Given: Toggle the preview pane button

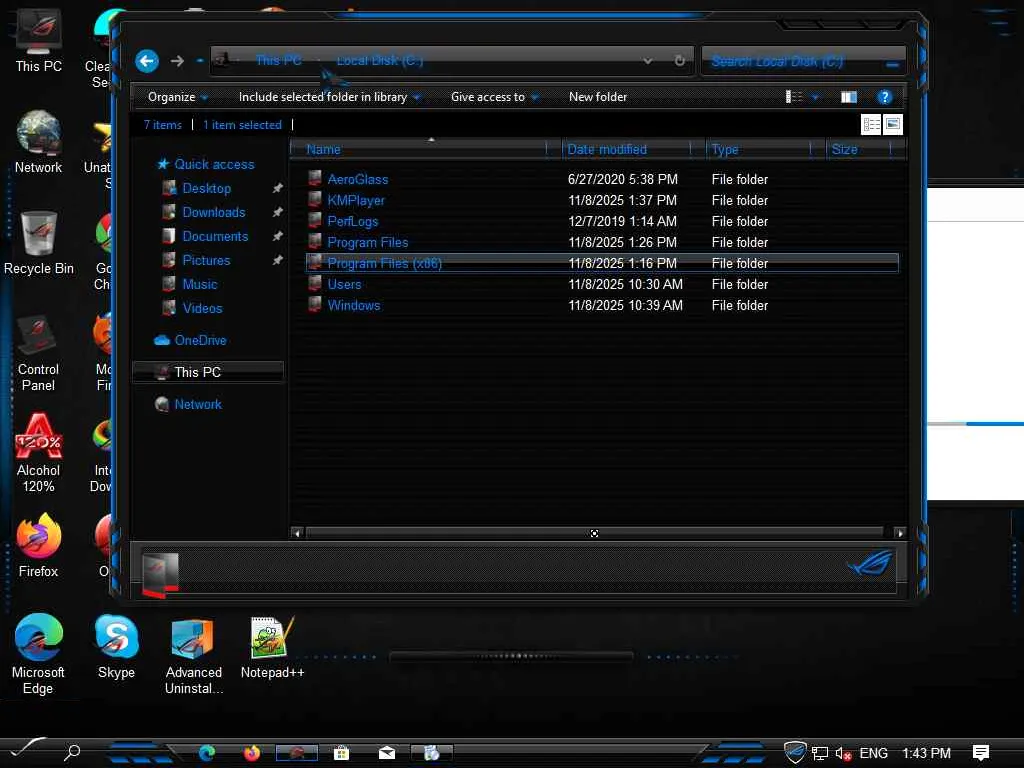Looking at the screenshot, I should click(848, 97).
